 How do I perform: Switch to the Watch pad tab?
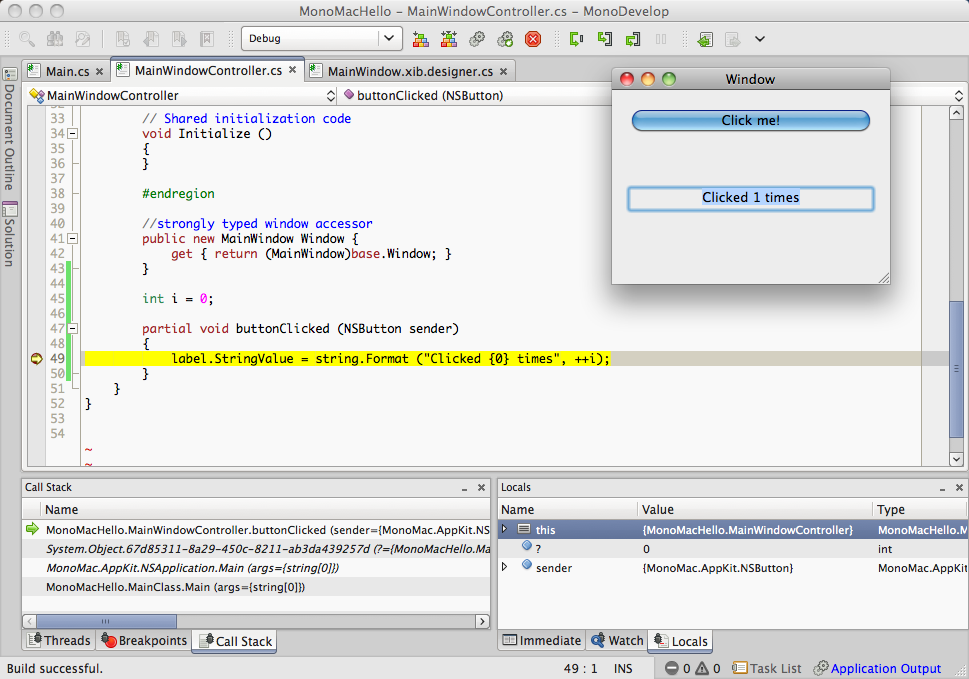coord(617,641)
